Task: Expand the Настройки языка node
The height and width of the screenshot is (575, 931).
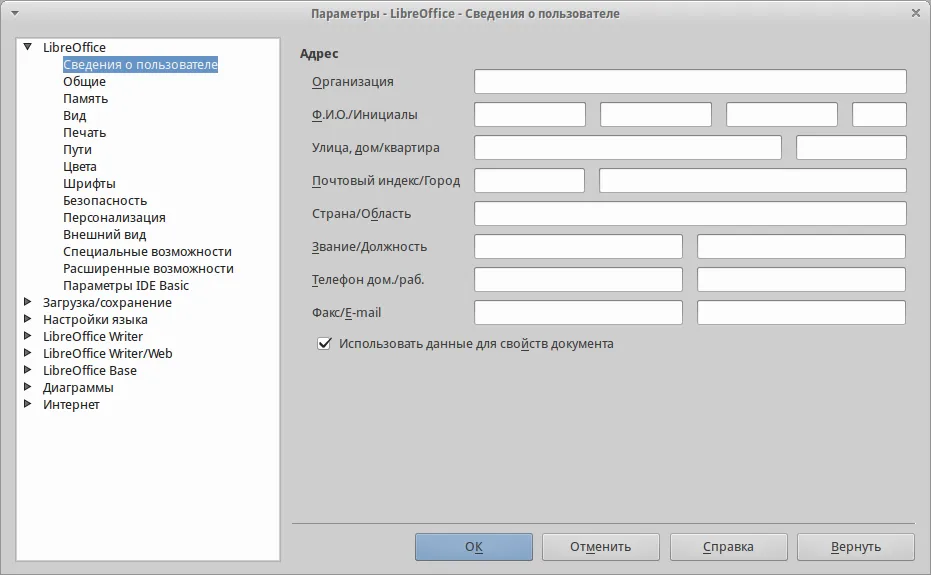Action: (x=27, y=319)
